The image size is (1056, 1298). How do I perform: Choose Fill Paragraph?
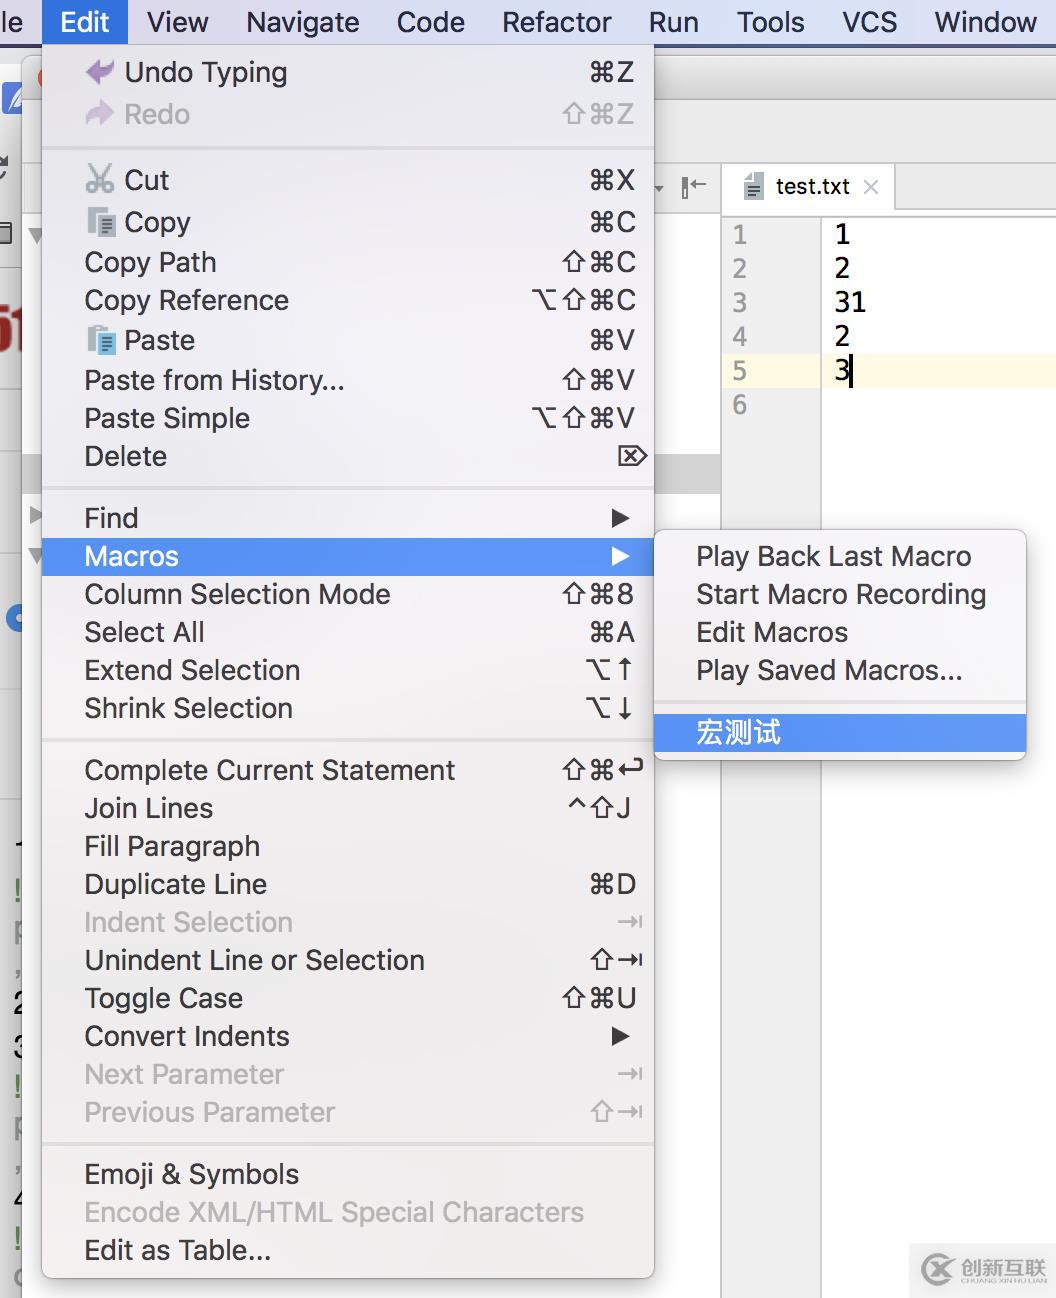[x=348, y=846]
